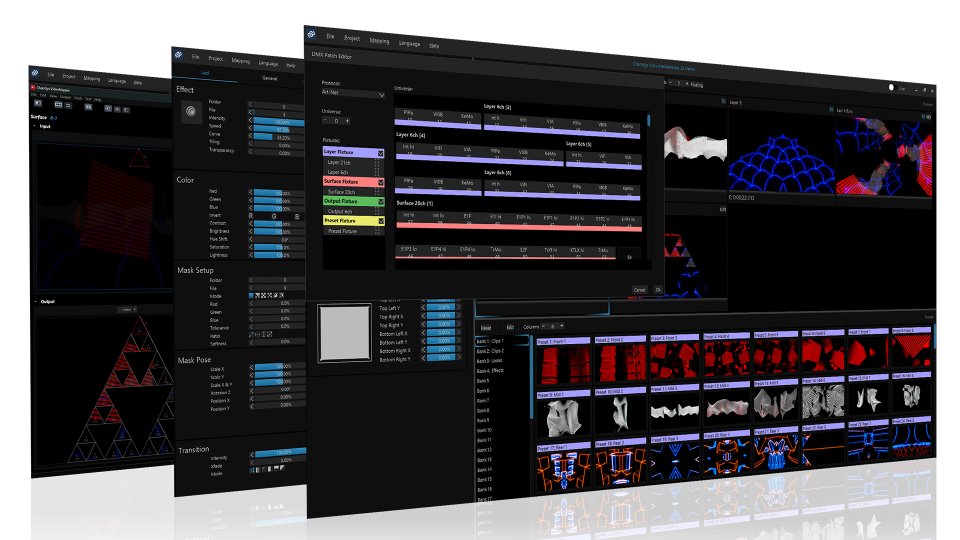Image resolution: width=960 pixels, height=540 pixels.
Task: Click the spiral effect preview icon
Action: [x=189, y=113]
